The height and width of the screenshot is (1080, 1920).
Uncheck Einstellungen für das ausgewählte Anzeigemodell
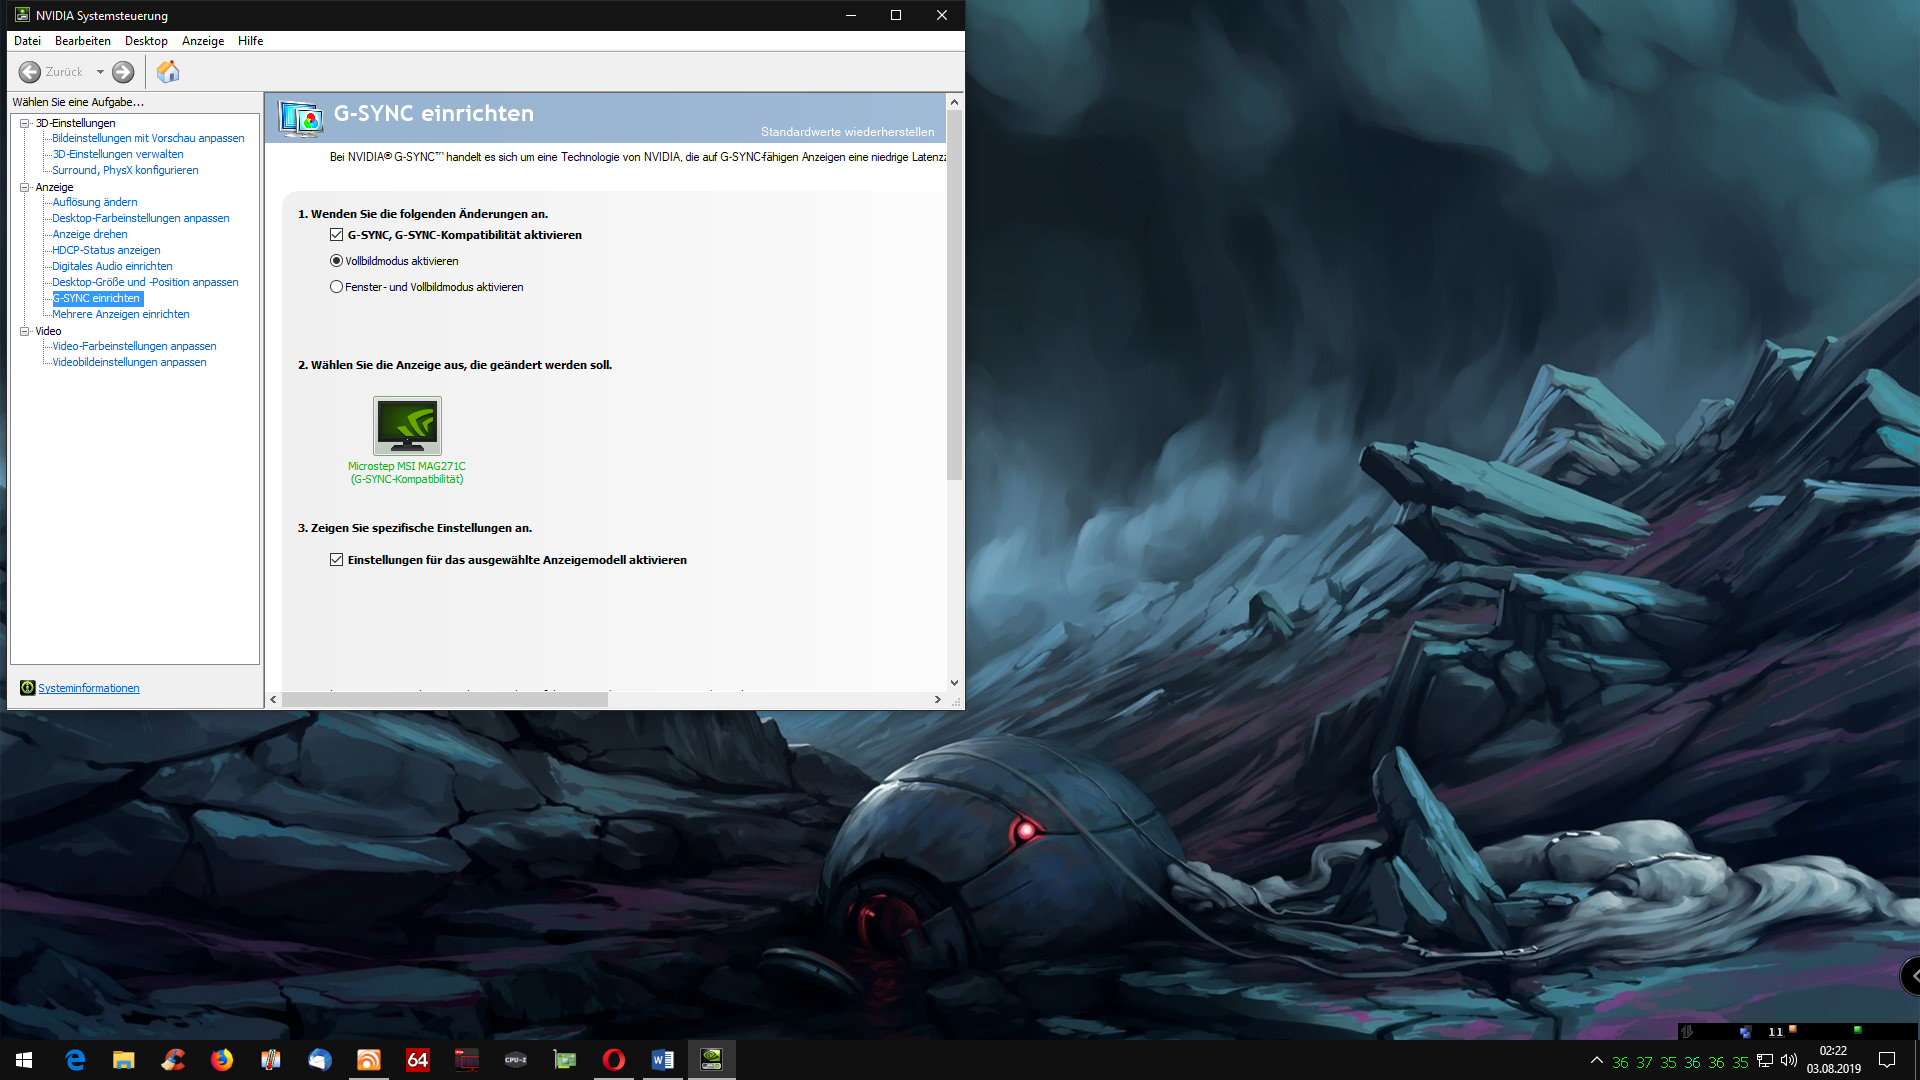tap(337, 560)
